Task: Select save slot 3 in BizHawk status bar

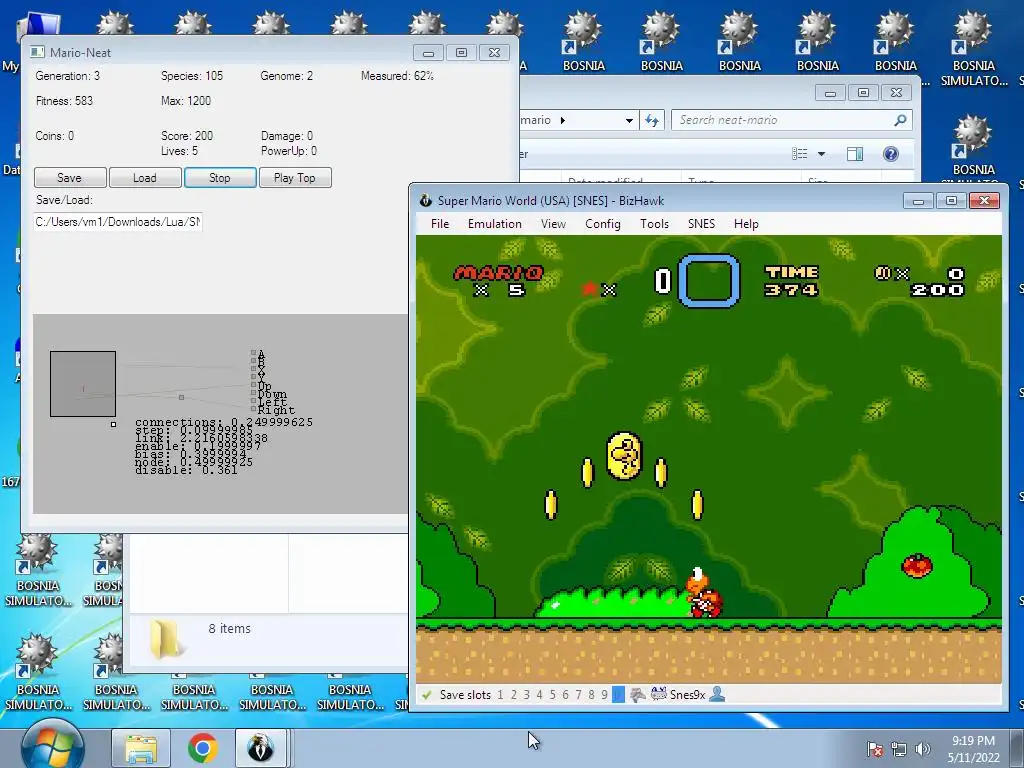Action: [x=526, y=695]
